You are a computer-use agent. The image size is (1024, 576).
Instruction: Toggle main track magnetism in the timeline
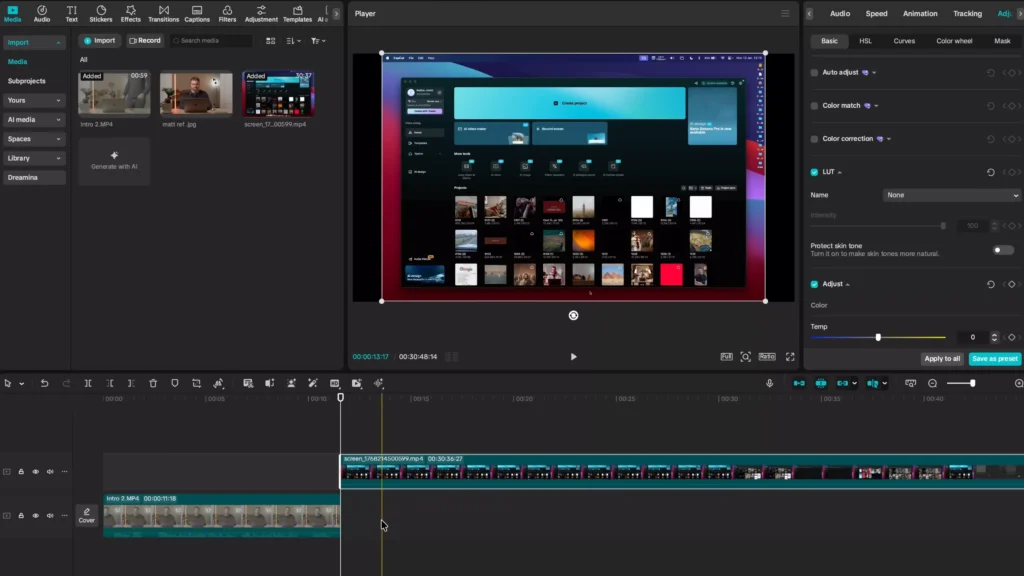click(x=799, y=383)
